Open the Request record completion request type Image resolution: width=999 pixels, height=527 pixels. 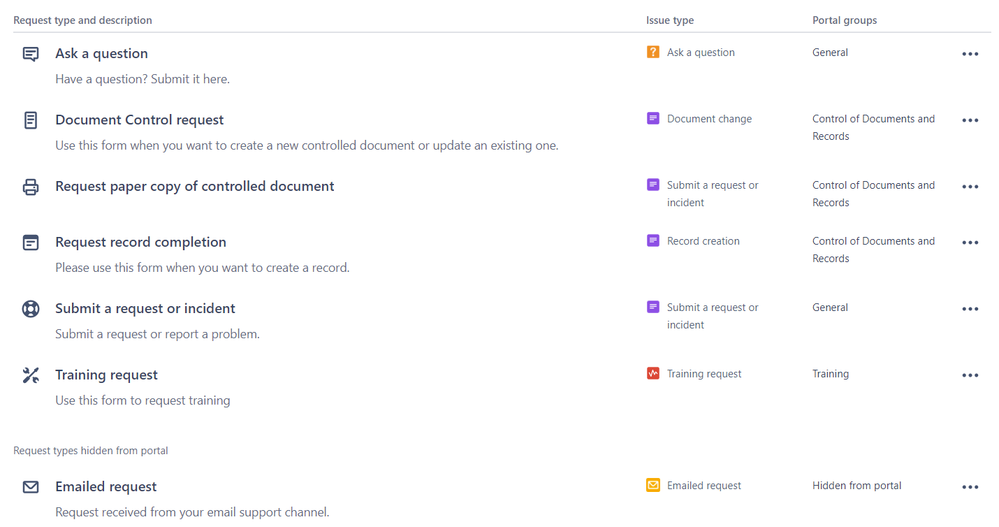(x=141, y=242)
